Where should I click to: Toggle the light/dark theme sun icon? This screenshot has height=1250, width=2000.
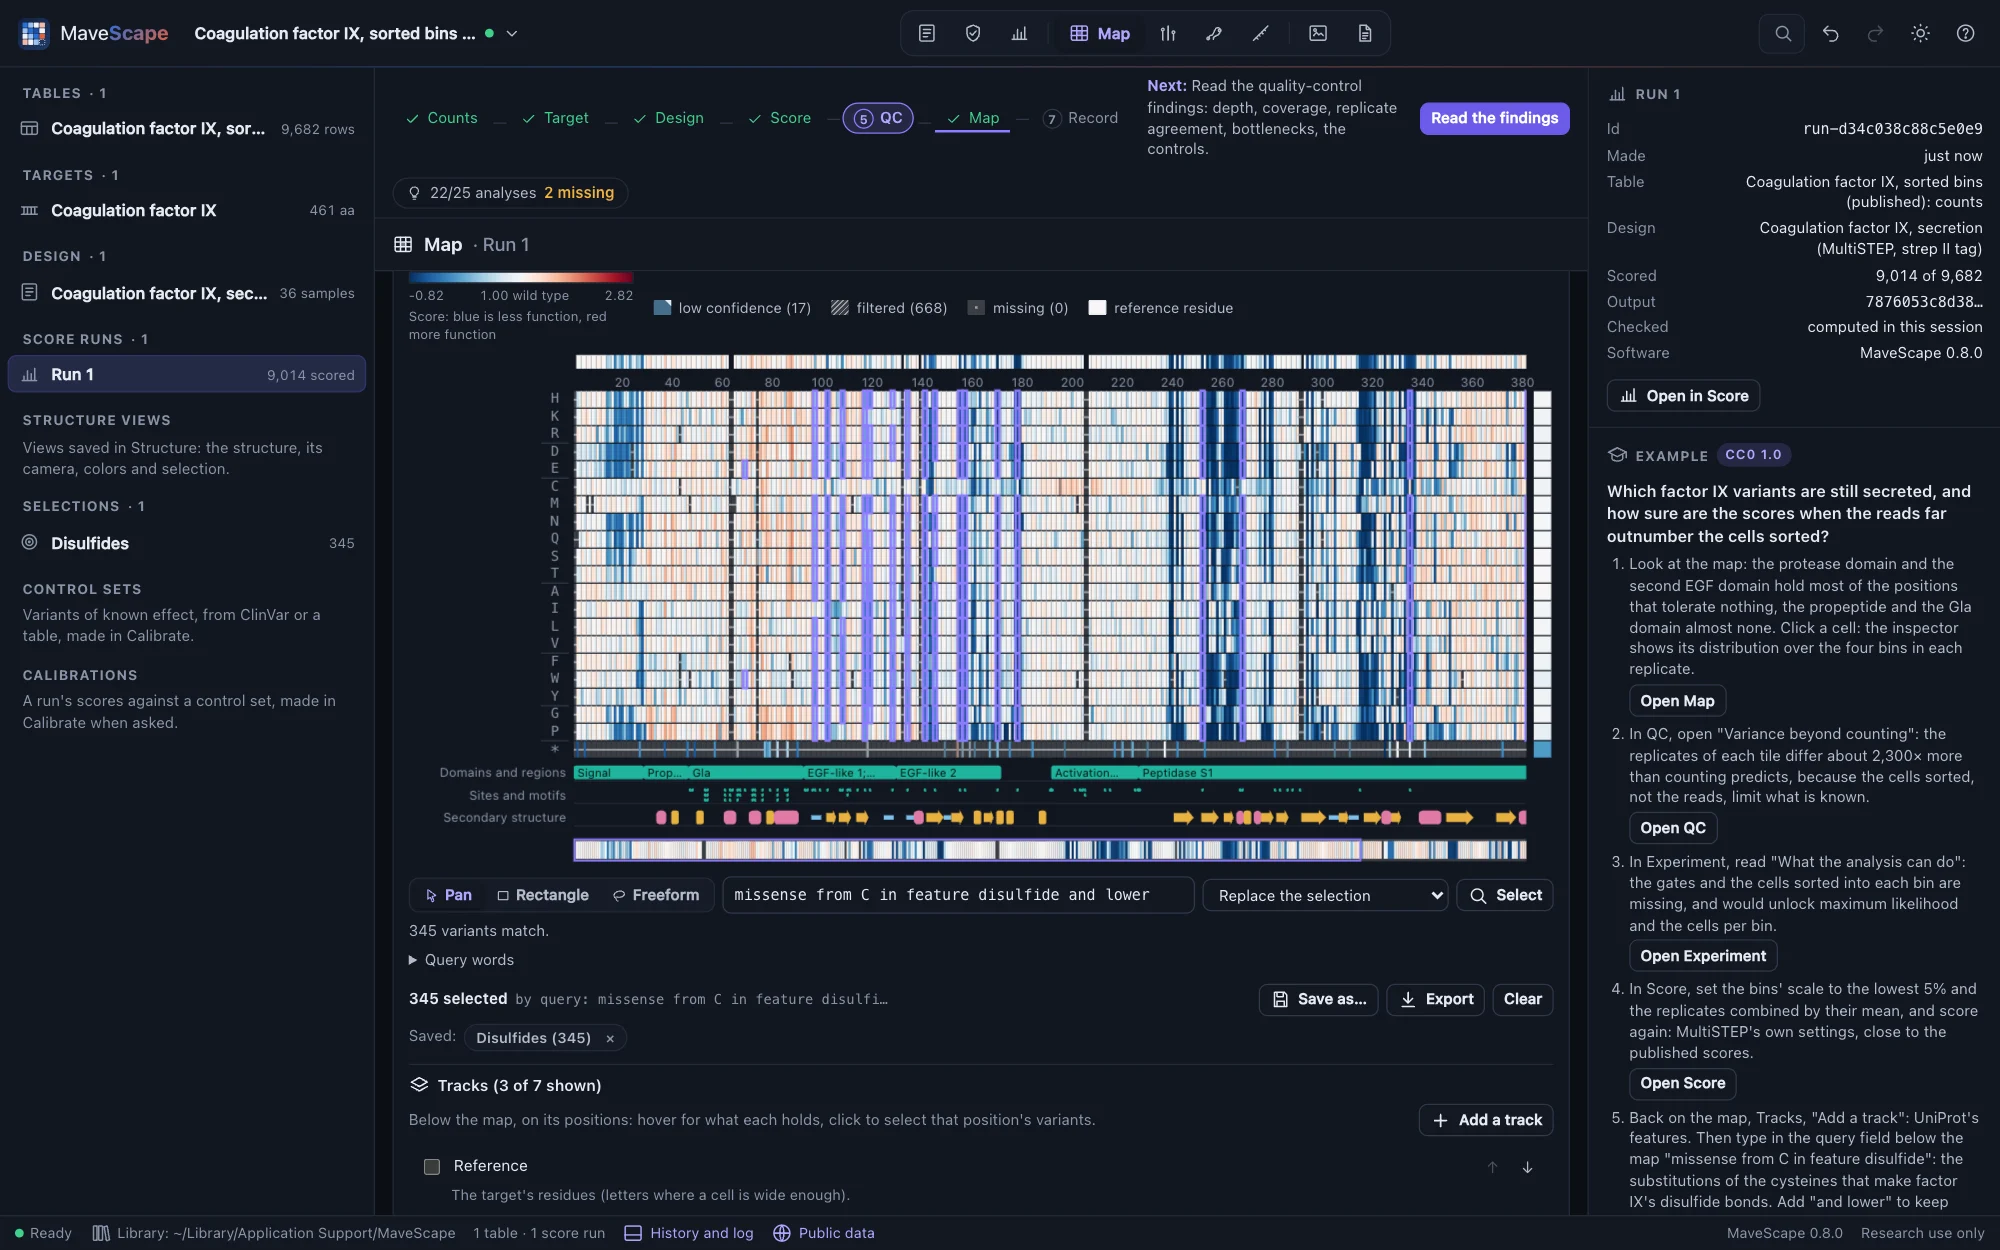[1920, 33]
